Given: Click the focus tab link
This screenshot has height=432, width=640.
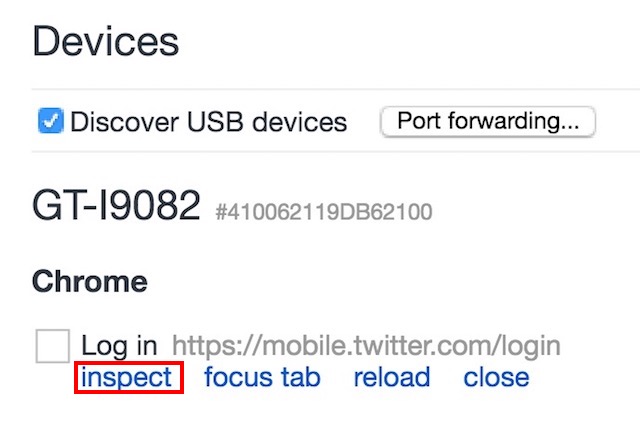Looking at the screenshot, I should [x=262, y=377].
